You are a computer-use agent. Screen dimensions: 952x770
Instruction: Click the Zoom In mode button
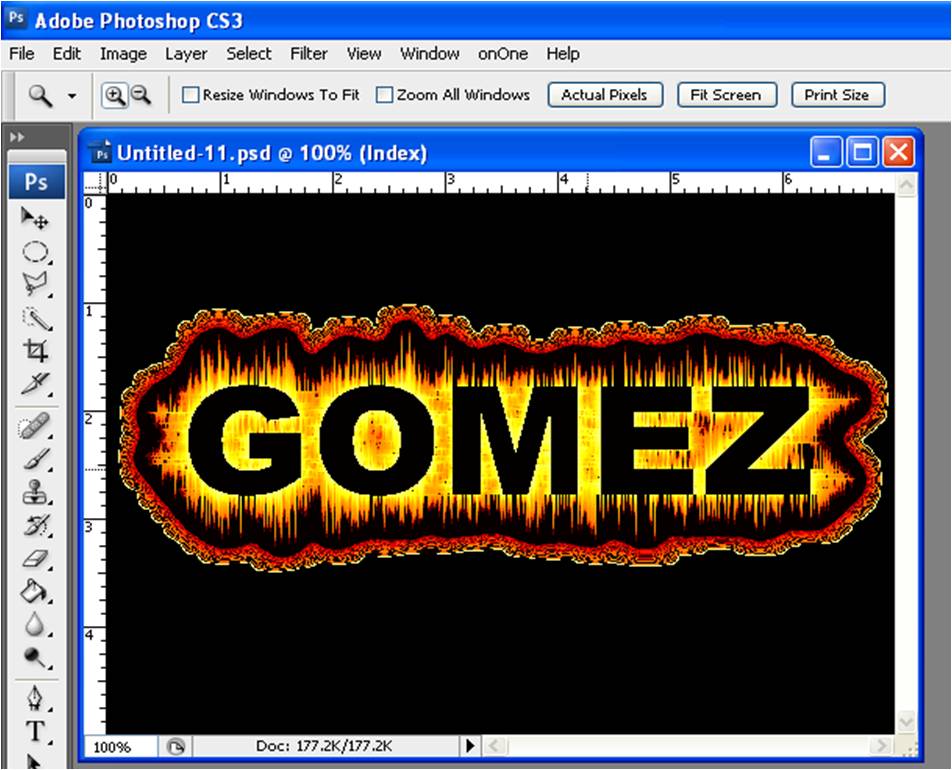[115, 95]
